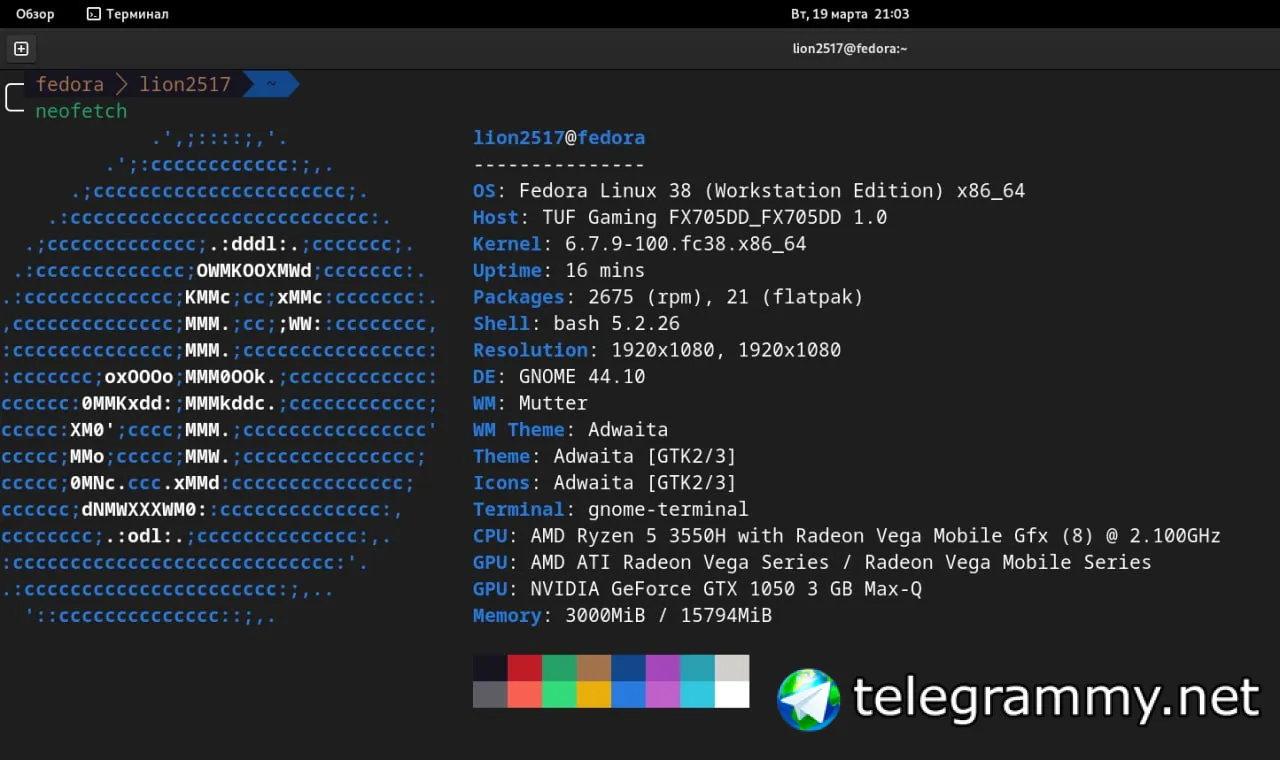Click the bright blue swatch in bottom palette row
This screenshot has height=760, width=1280.
(628, 694)
